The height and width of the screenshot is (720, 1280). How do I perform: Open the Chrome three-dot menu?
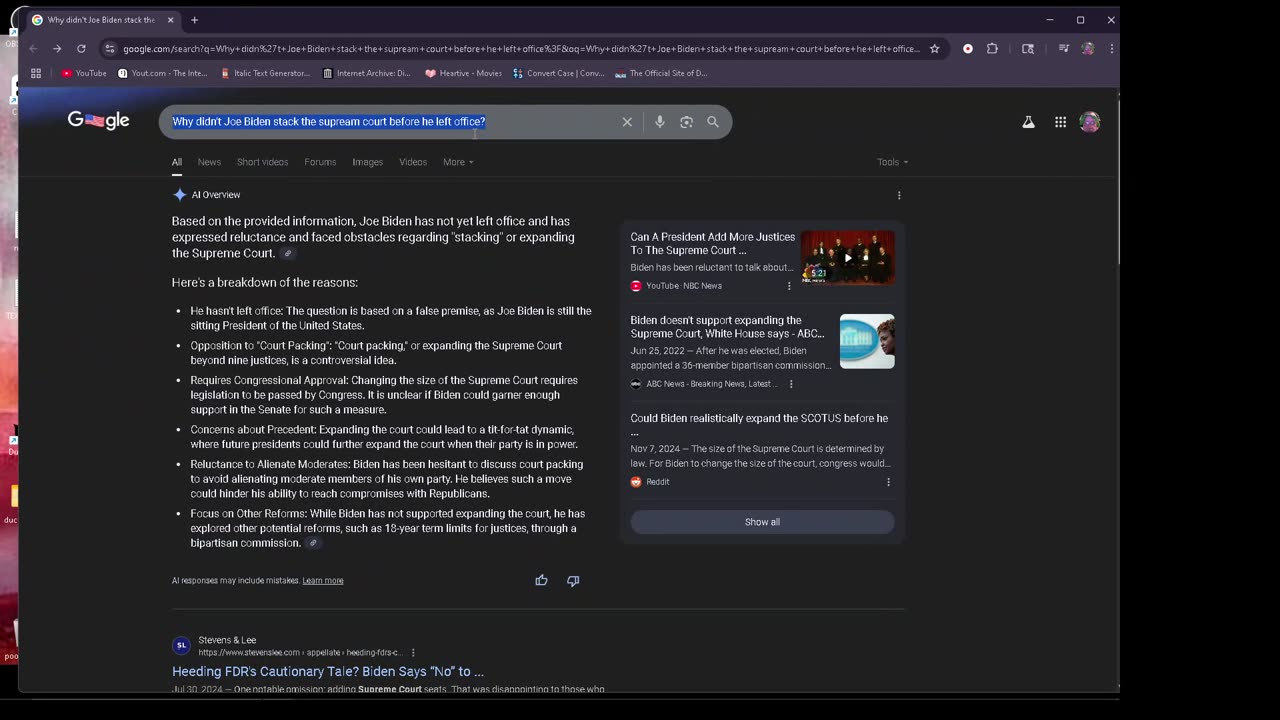[x=1111, y=49]
